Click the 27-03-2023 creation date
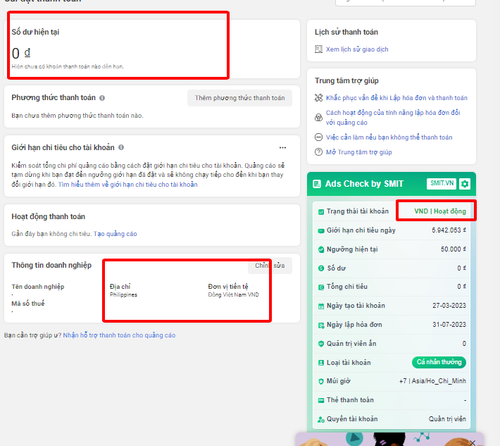Image resolution: width=500 pixels, height=446 pixels. click(449, 306)
